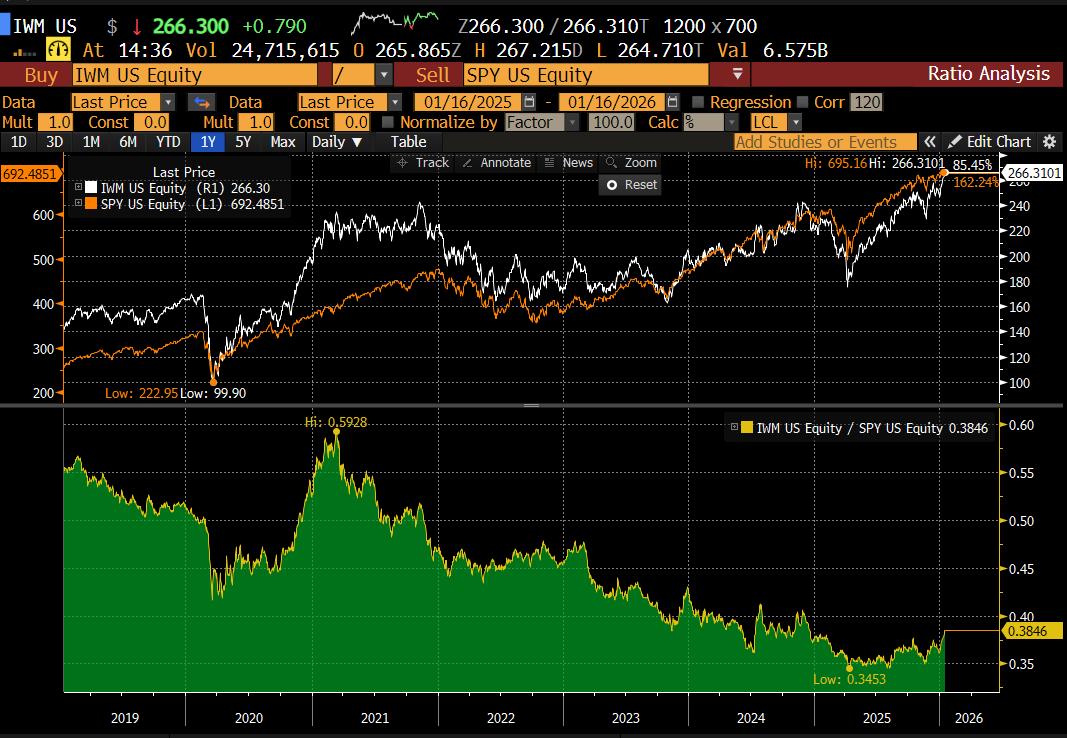The image size is (1067, 738).
Task: Click the yellow ratio swatch in lower legend
Action: [x=747, y=427]
